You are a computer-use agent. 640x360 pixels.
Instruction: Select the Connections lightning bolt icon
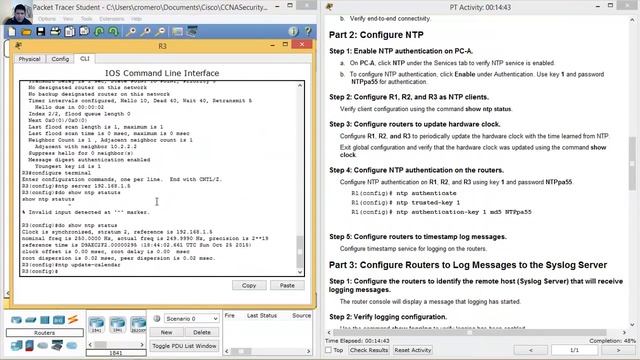(x=73, y=320)
